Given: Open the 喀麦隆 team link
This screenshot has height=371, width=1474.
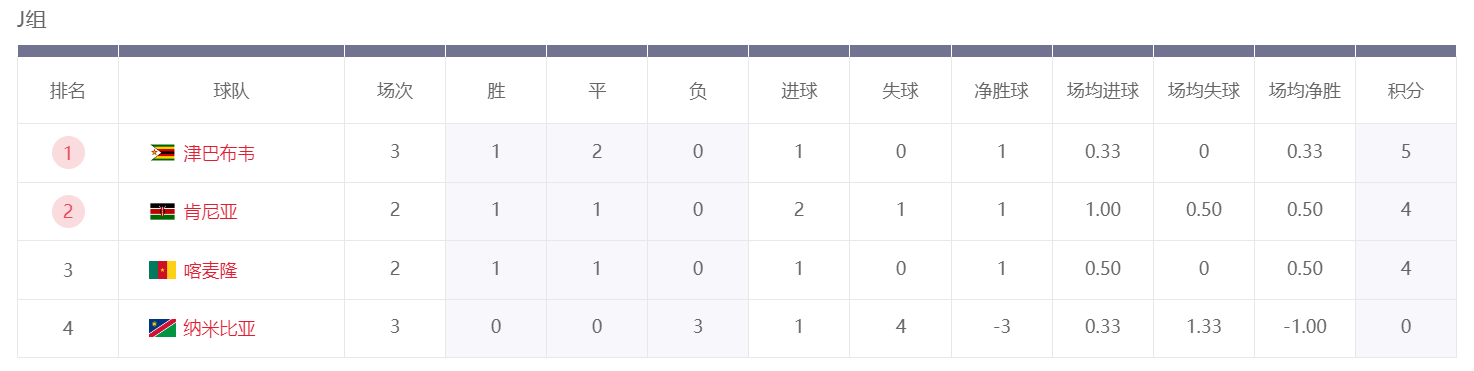Looking at the screenshot, I should coord(210,270).
